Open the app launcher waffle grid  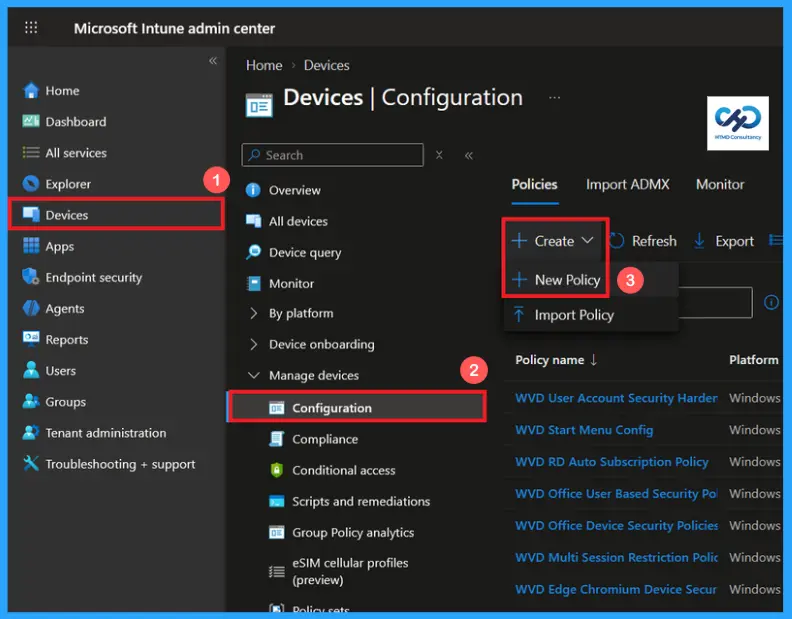[31, 27]
